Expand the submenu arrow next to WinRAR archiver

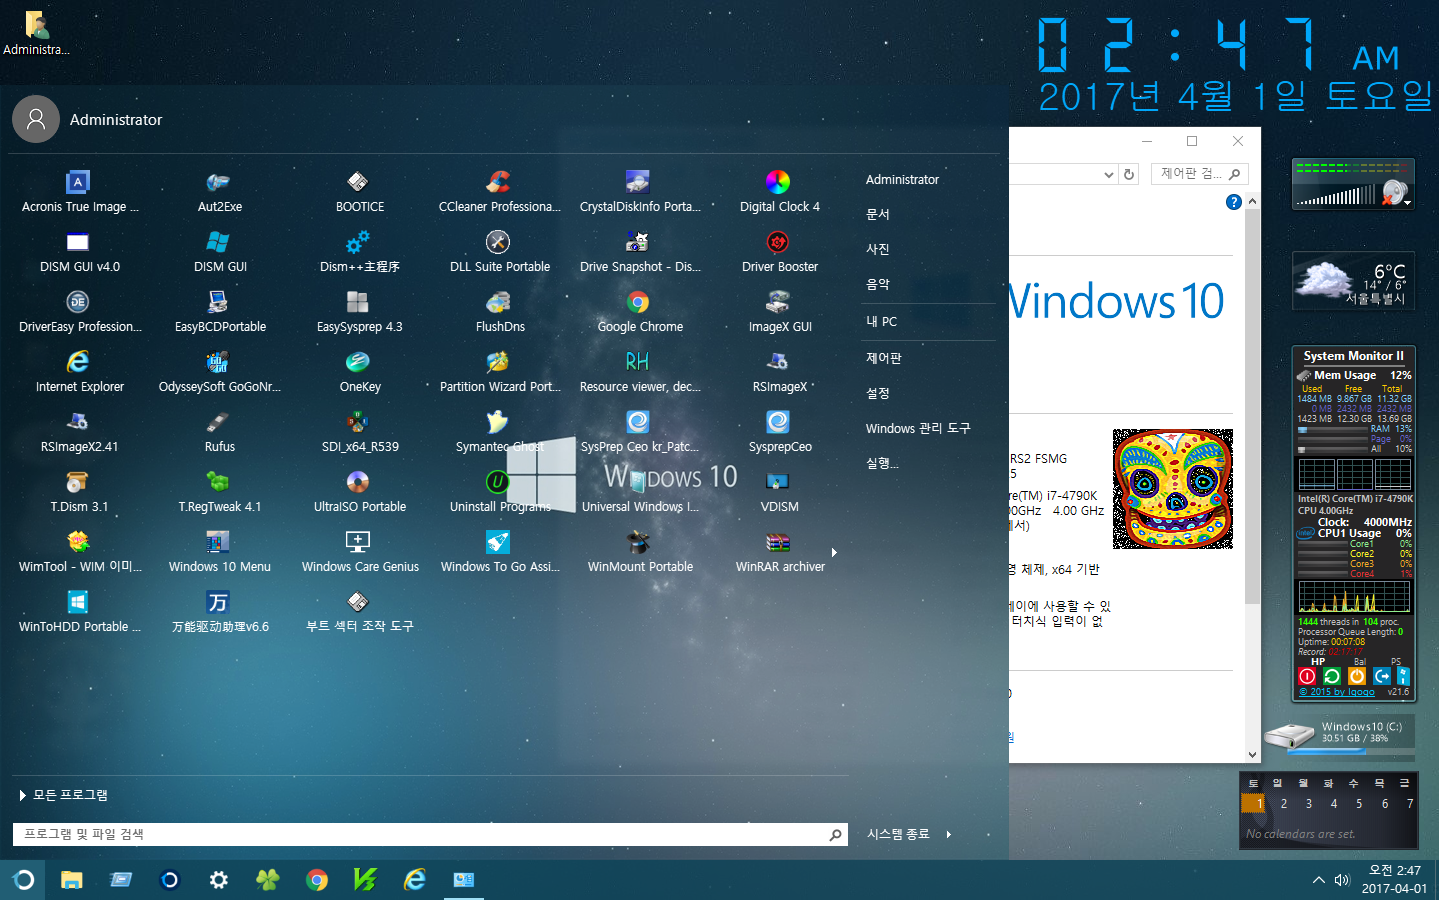click(834, 552)
